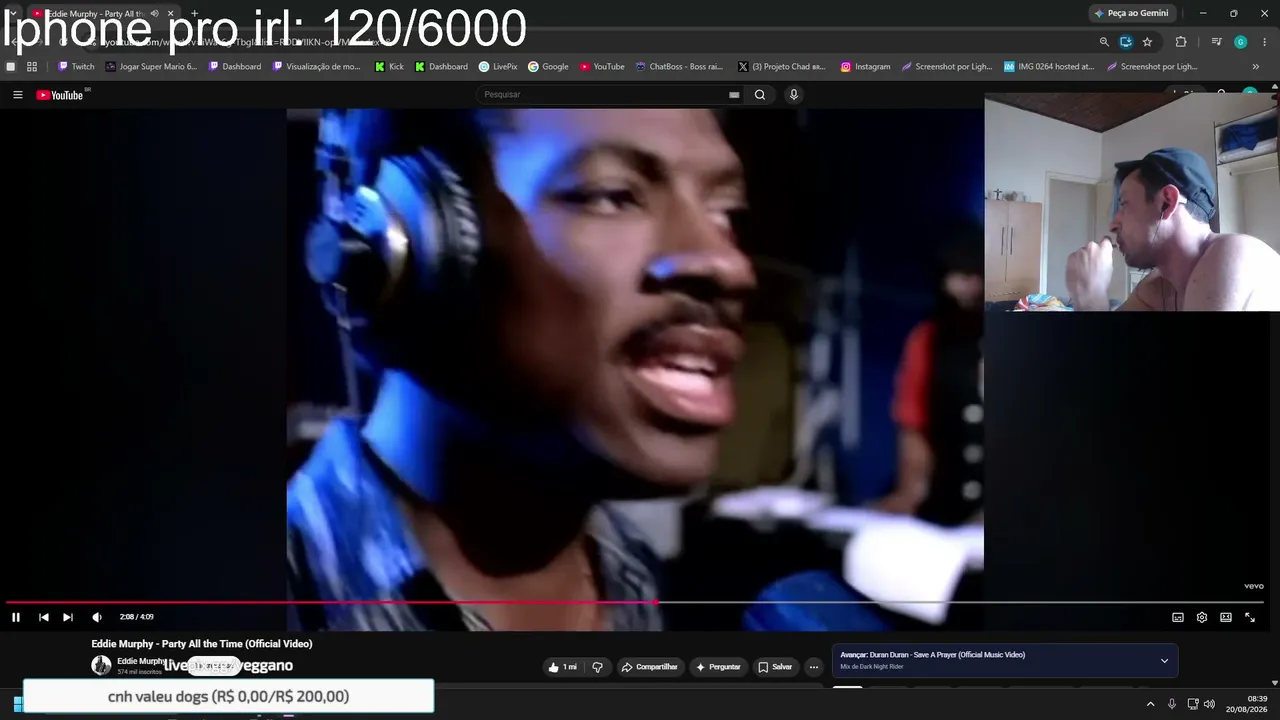The image size is (1280, 720).
Task: Open the taskbar speaker volume icon
Action: (1209, 704)
